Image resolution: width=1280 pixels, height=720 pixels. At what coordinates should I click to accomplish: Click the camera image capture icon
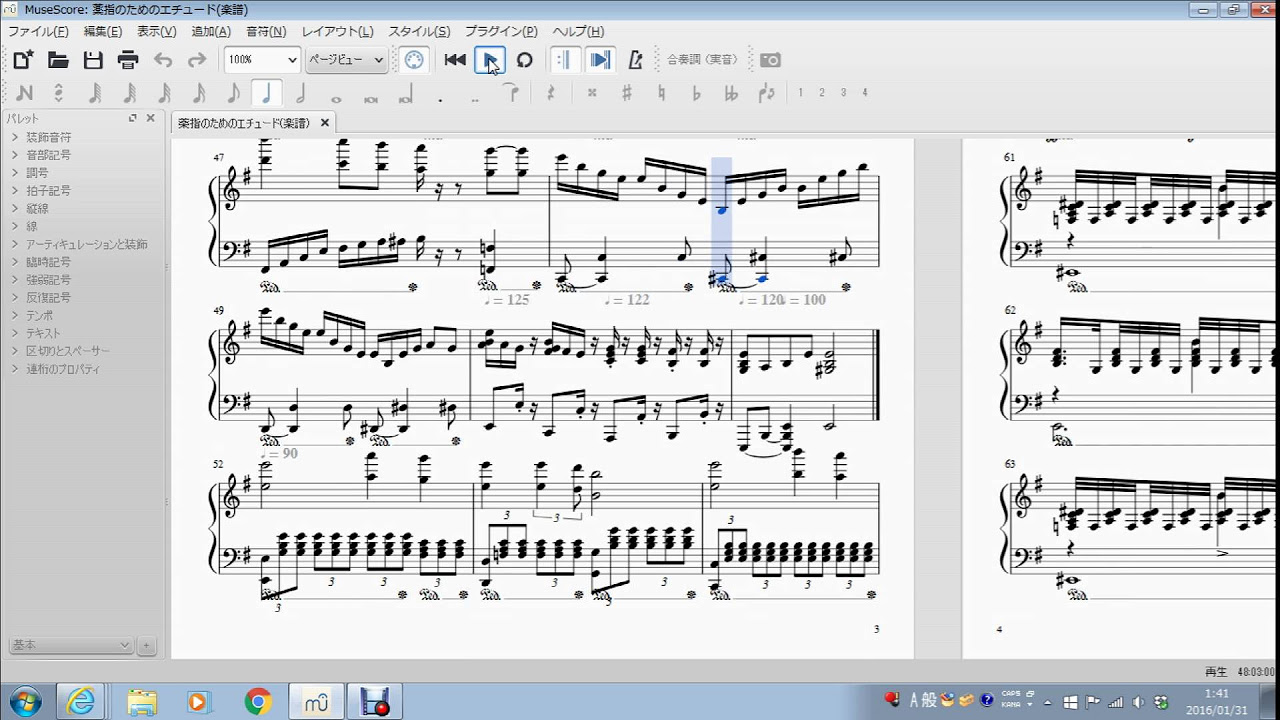point(770,60)
